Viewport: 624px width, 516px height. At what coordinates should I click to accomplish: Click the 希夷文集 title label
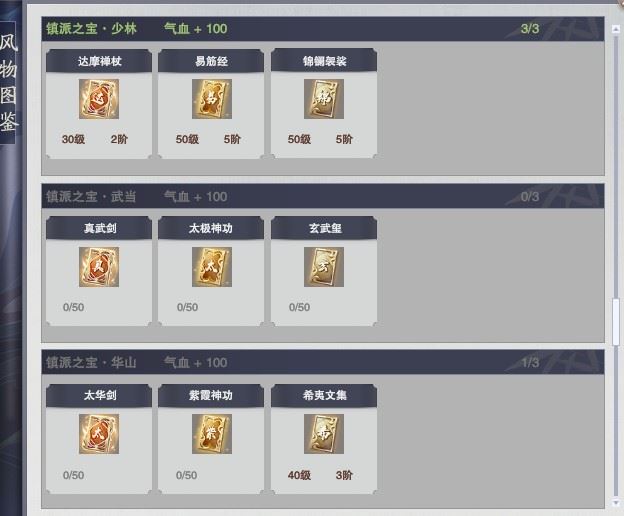pyautogui.click(x=324, y=395)
